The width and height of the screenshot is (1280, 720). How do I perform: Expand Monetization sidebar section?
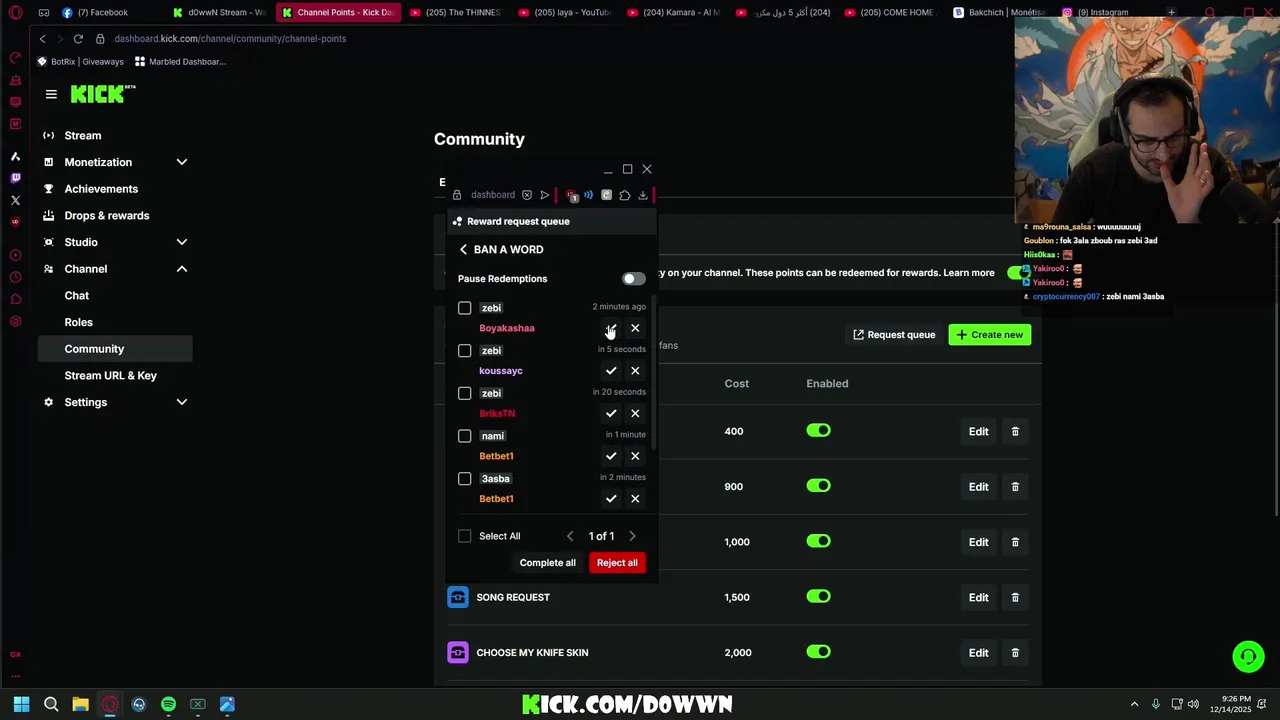click(x=182, y=162)
